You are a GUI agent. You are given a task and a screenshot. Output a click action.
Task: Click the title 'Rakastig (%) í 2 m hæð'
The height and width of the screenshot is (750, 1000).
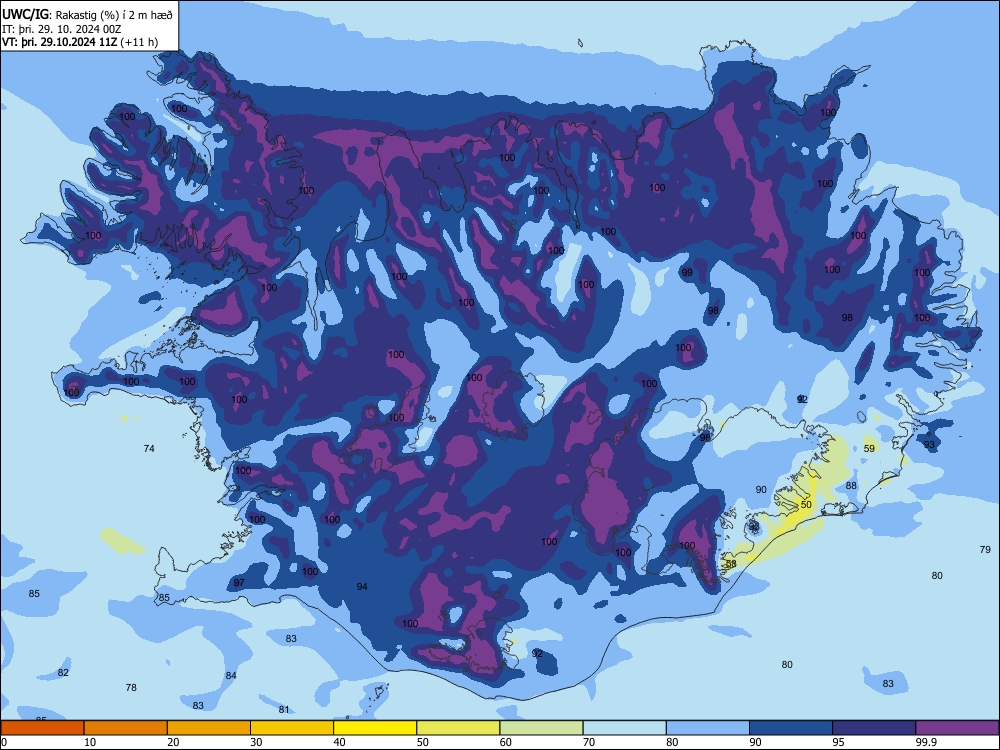tap(114, 15)
